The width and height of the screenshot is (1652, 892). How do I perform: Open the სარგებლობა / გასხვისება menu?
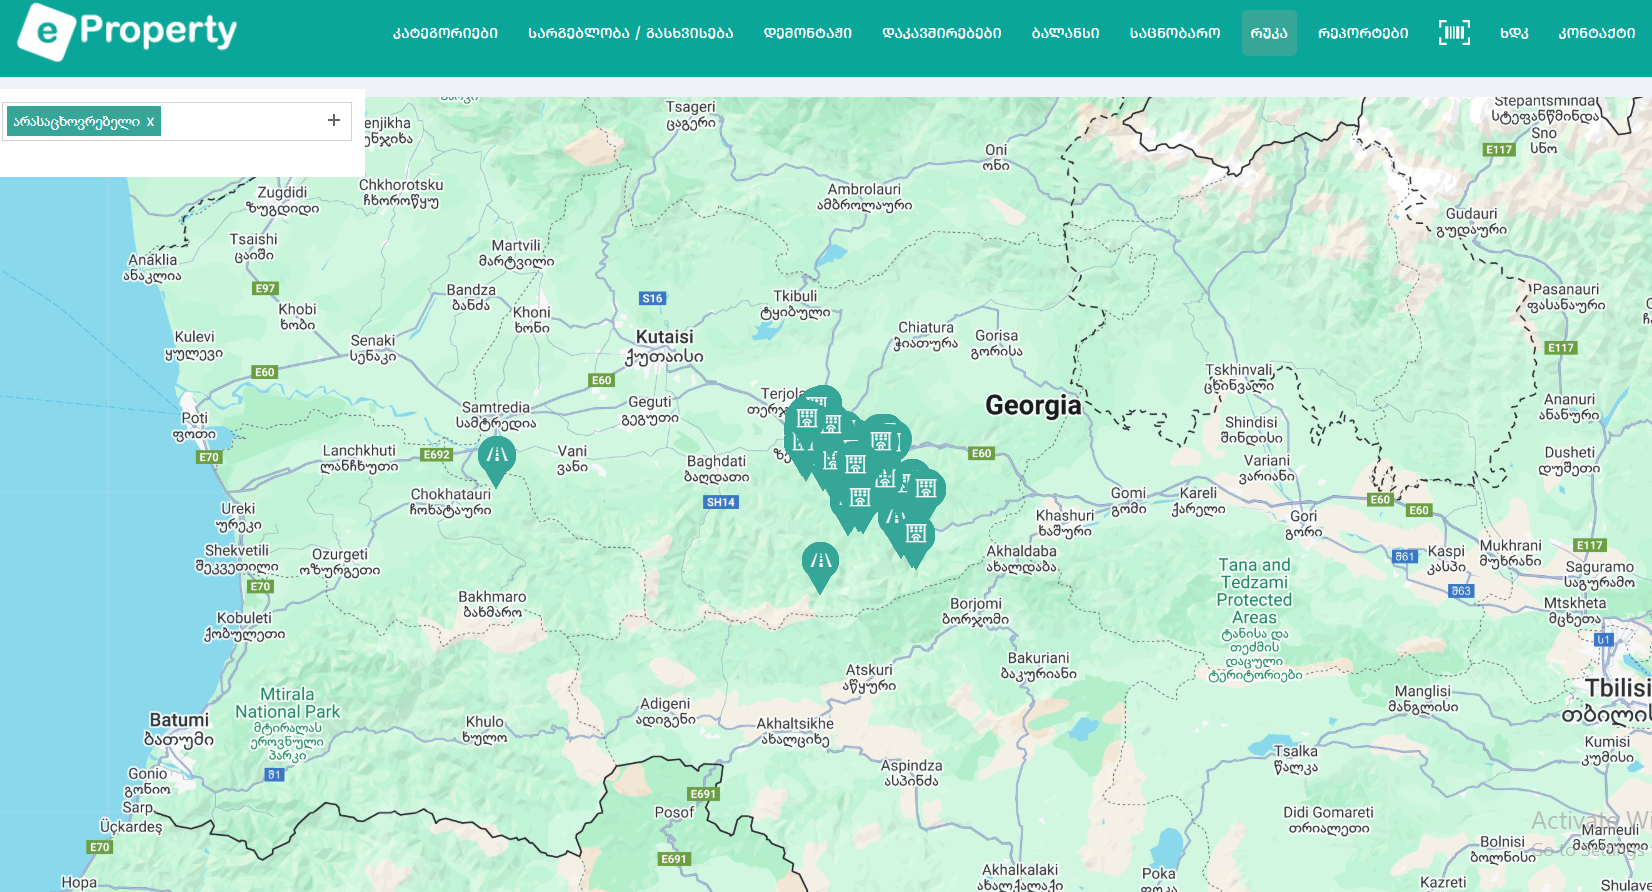630,33
